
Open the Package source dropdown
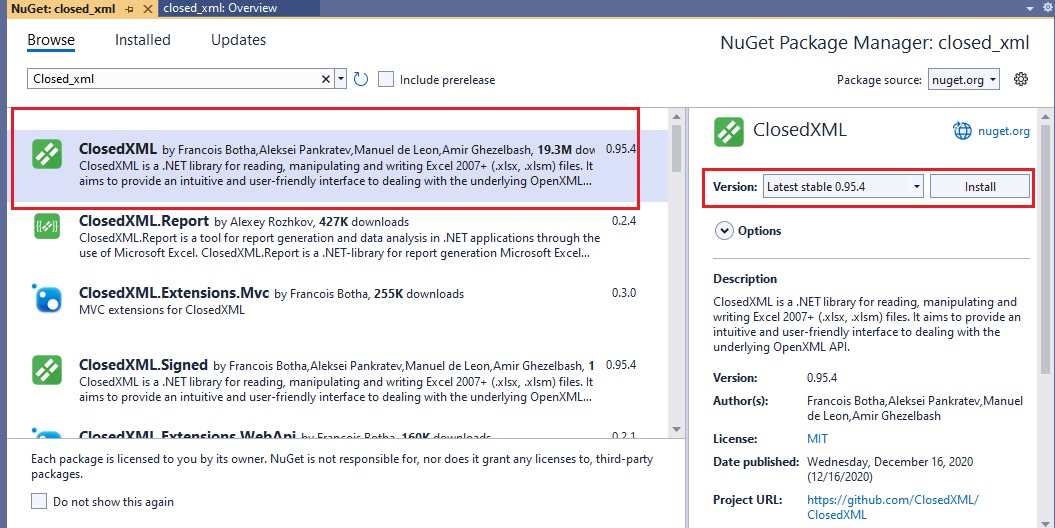(963, 79)
